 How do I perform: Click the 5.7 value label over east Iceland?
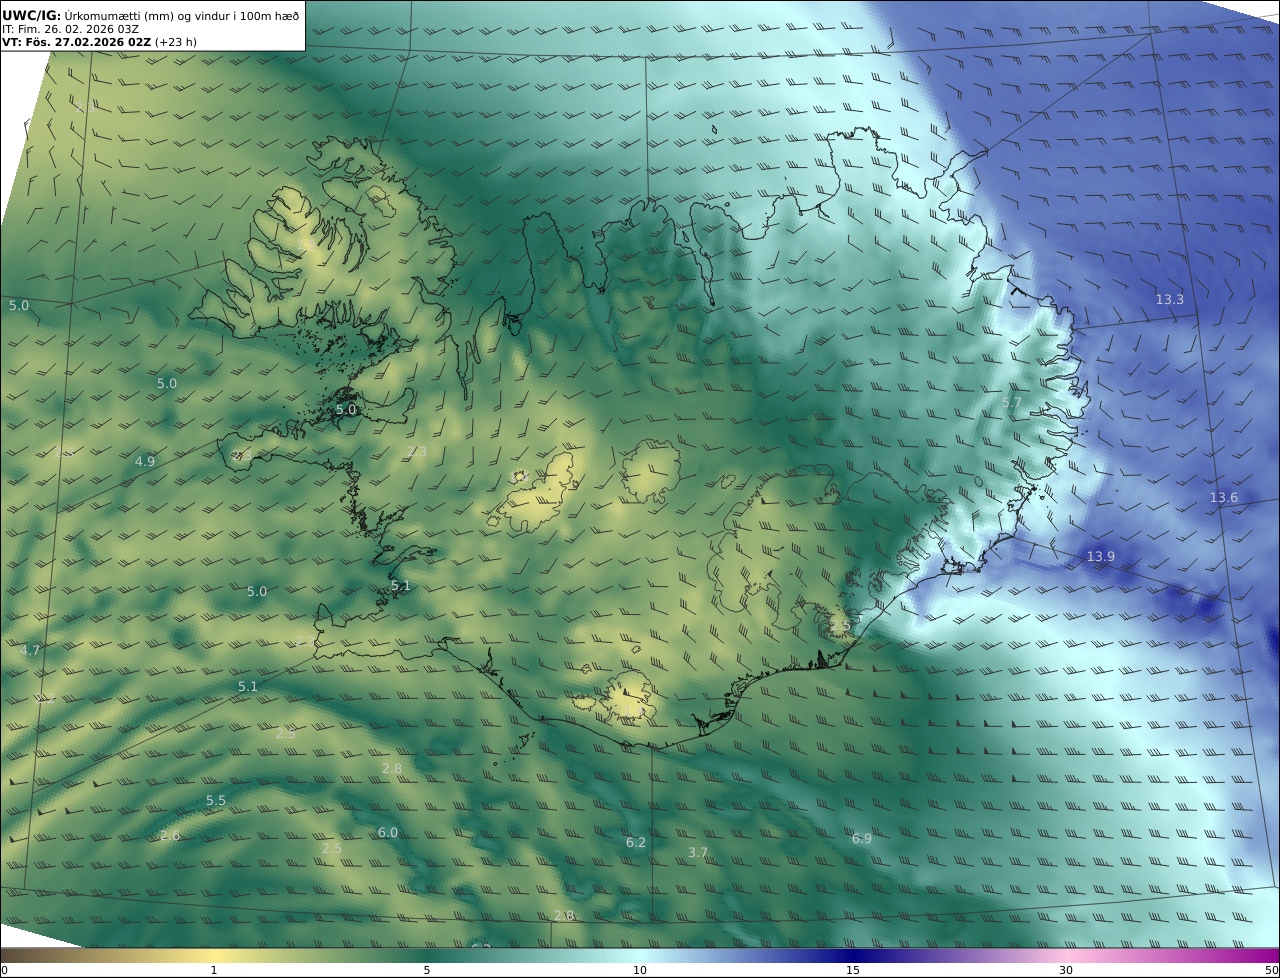click(x=1012, y=403)
